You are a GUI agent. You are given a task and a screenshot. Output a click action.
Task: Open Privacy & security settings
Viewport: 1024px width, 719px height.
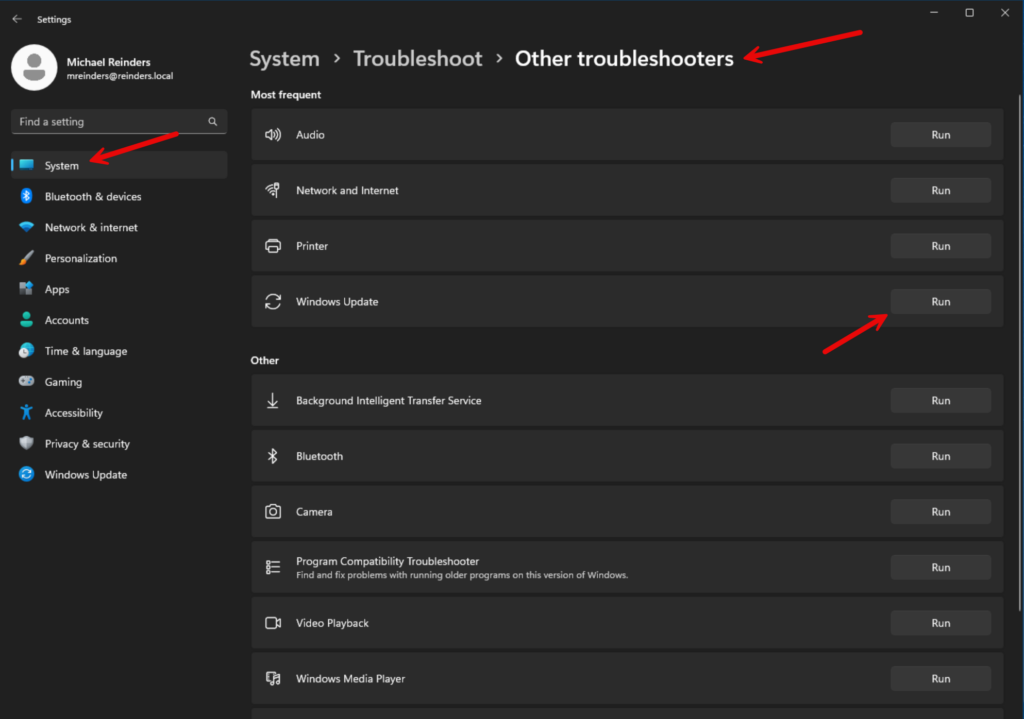[120, 443]
